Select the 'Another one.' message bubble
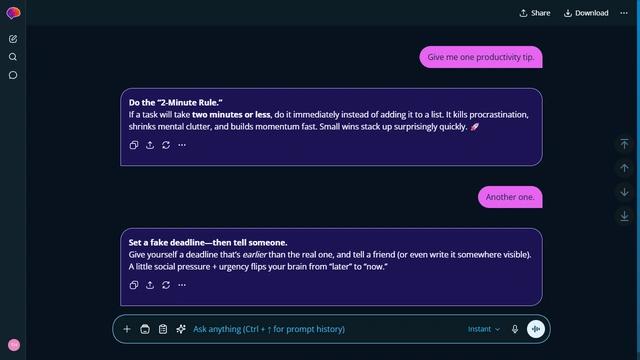This screenshot has width=640, height=360. click(510, 197)
